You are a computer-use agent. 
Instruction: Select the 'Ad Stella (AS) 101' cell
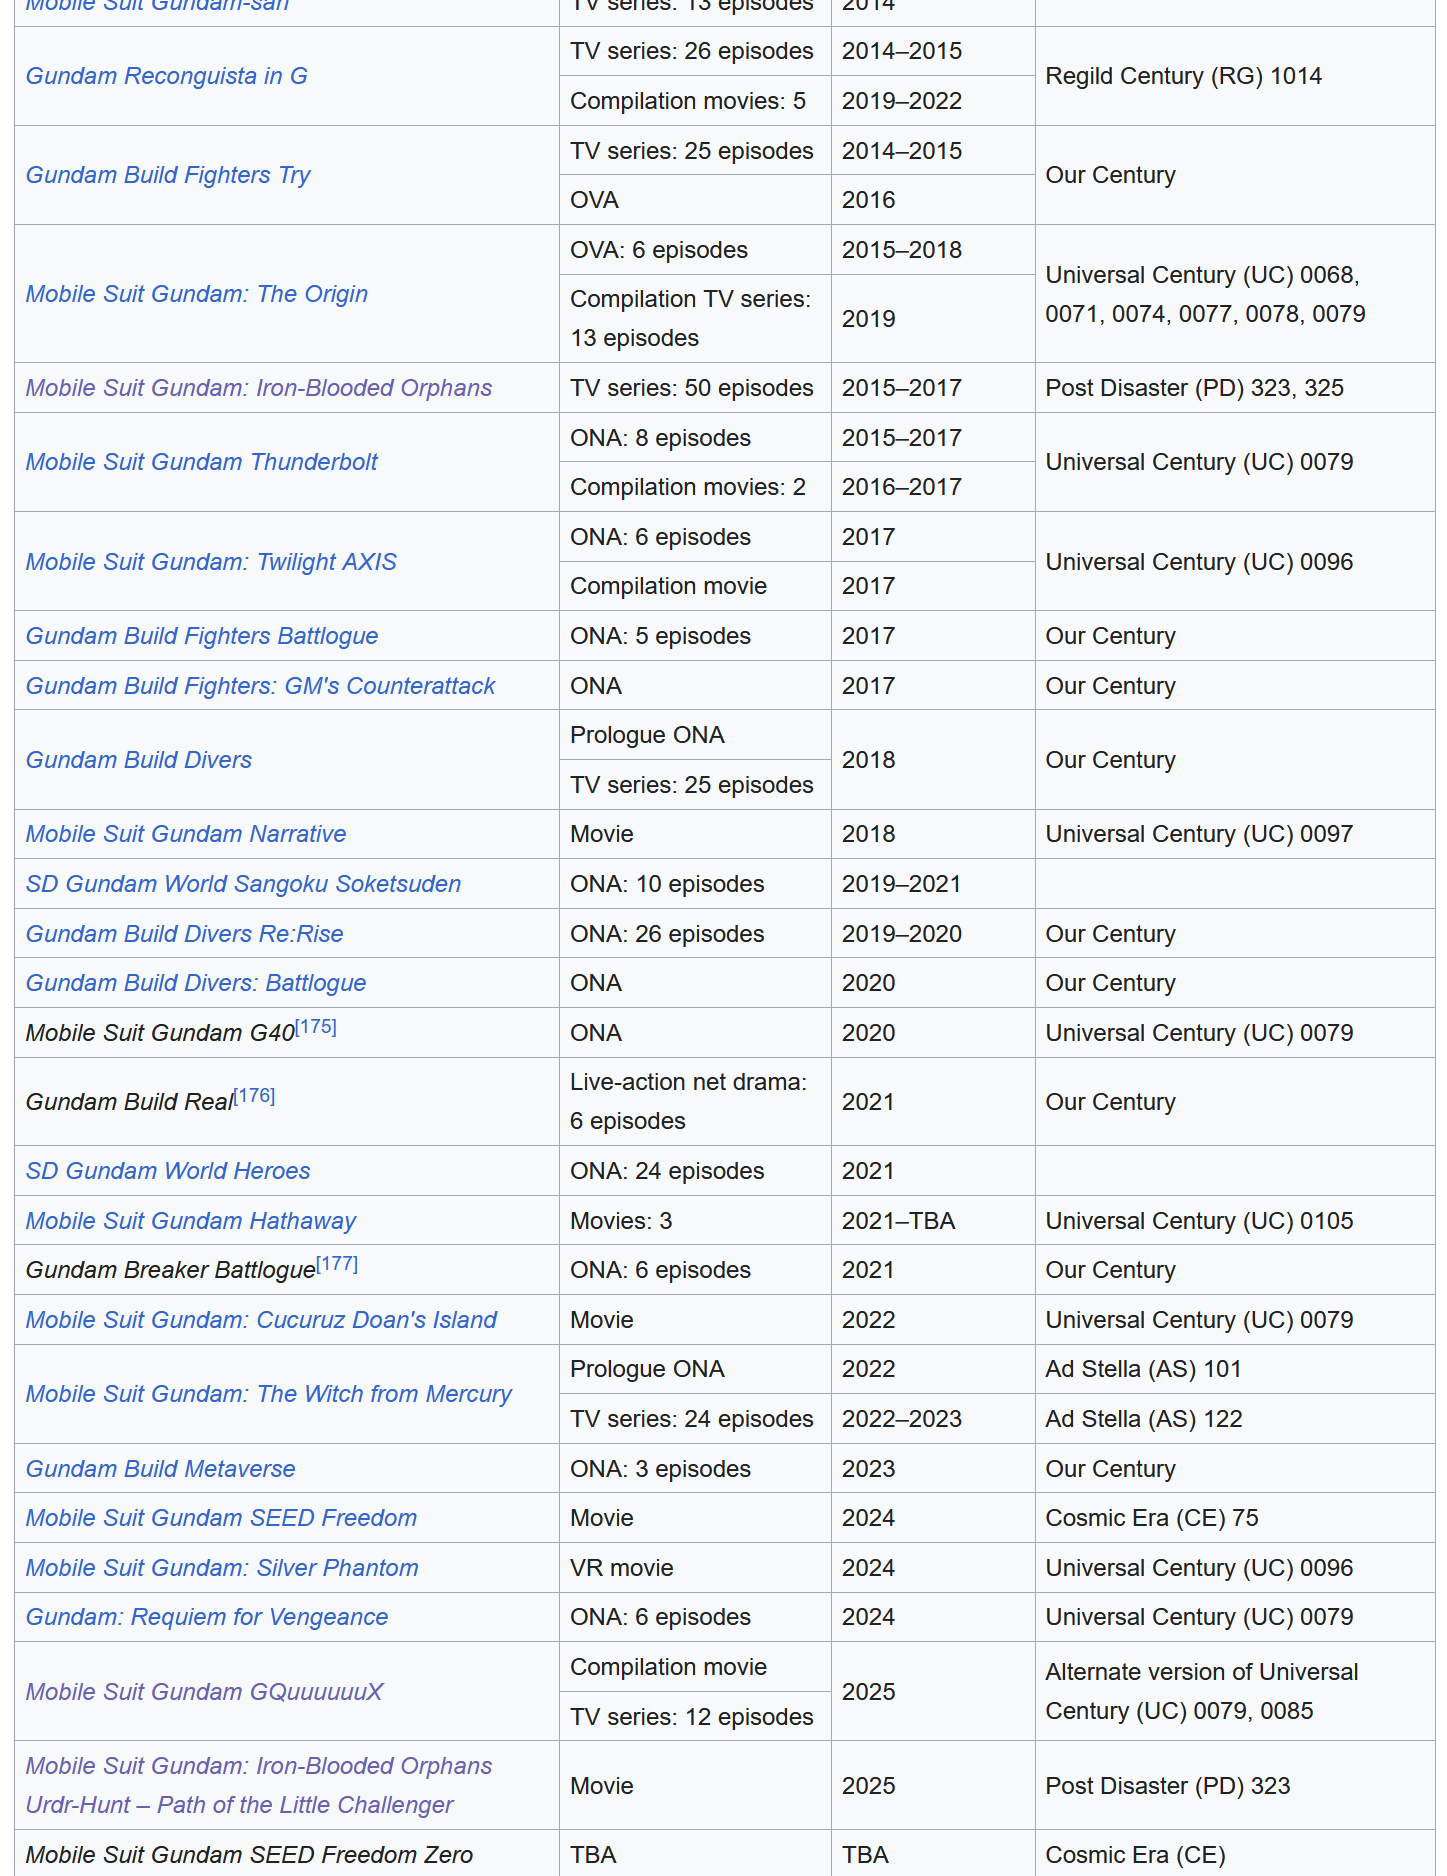tap(1235, 1369)
